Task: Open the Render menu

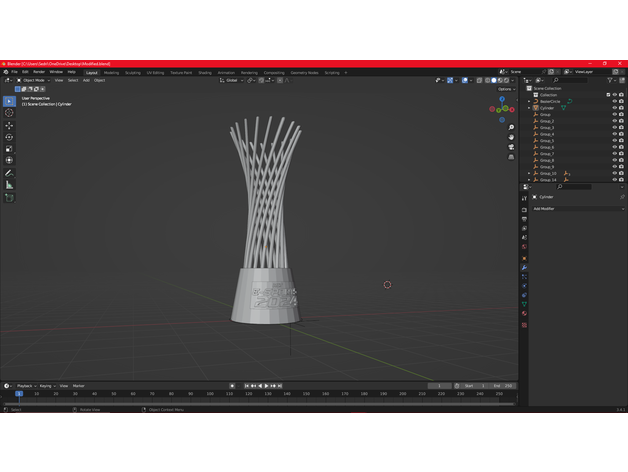Action: coord(39,72)
